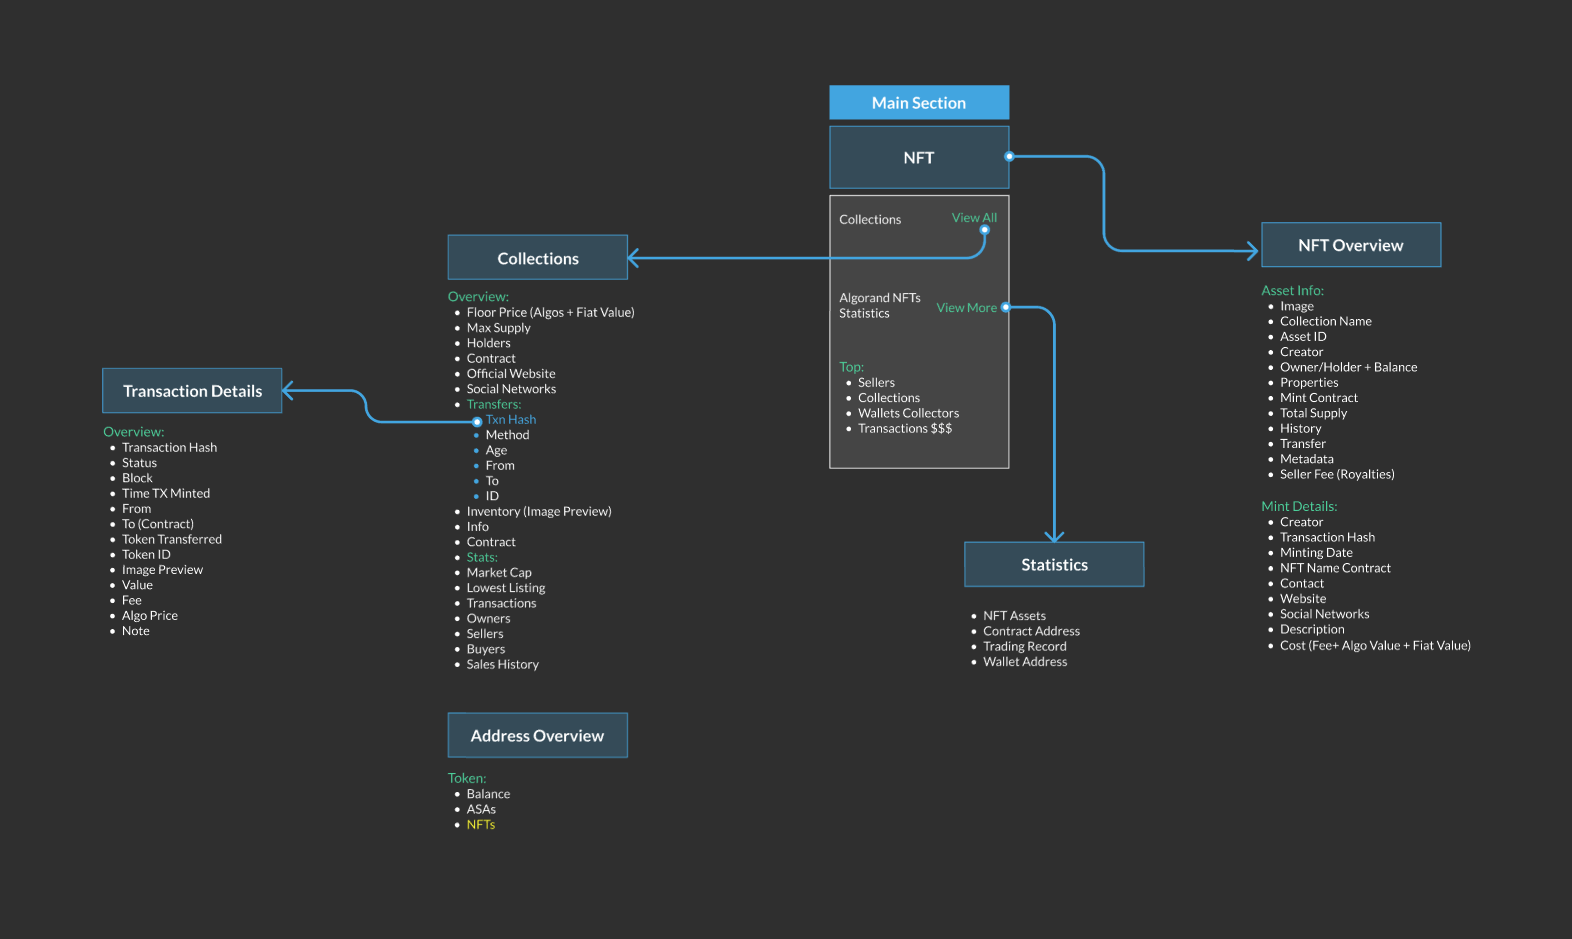Screen dimensions: 1572x939
Task: Click the NFT Overview title box
Action: 1350,245
